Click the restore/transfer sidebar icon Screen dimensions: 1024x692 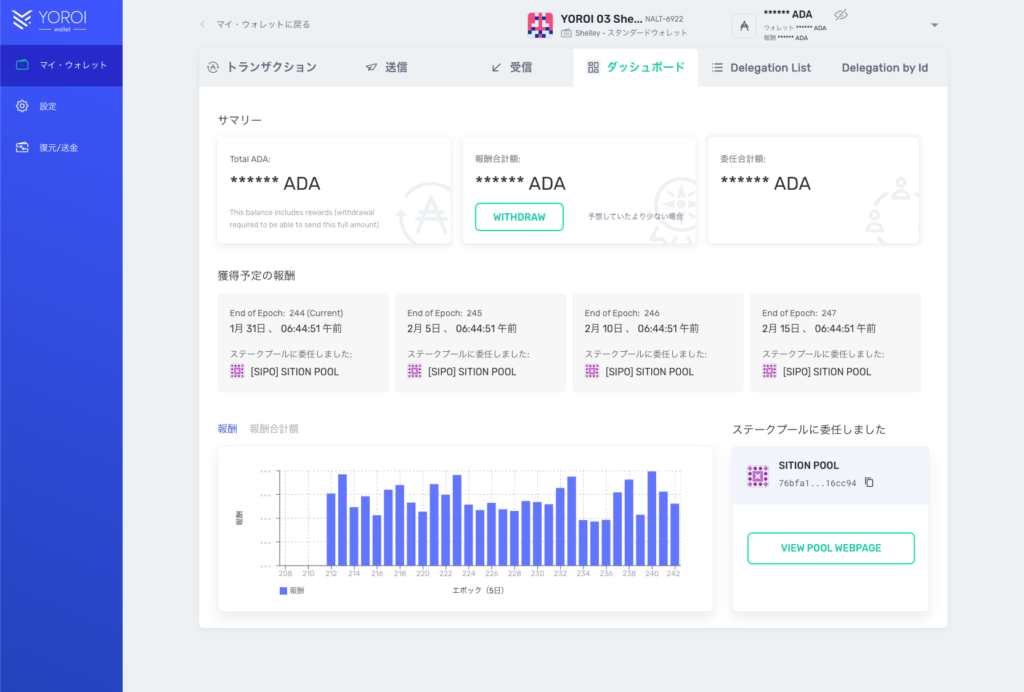coord(22,147)
